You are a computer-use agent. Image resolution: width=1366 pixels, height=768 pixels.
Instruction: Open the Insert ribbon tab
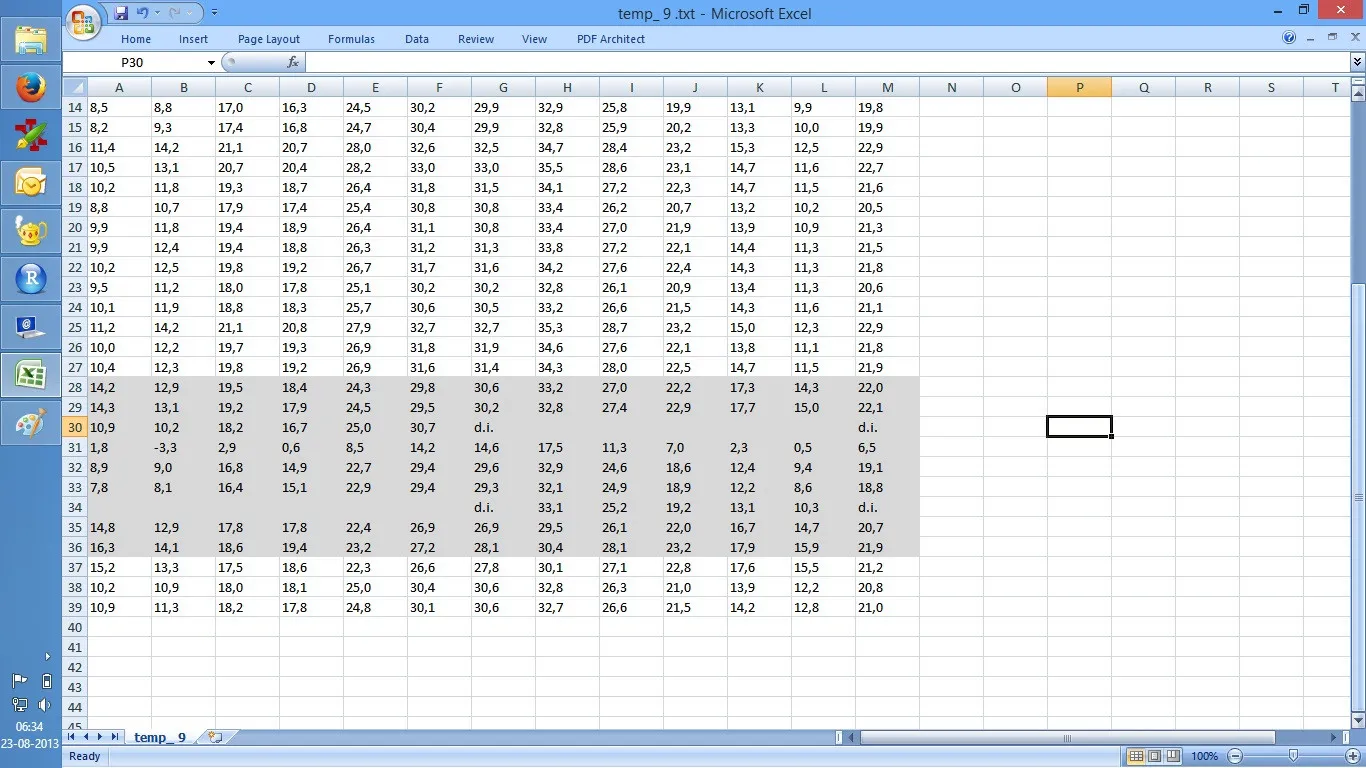click(194, 39)
